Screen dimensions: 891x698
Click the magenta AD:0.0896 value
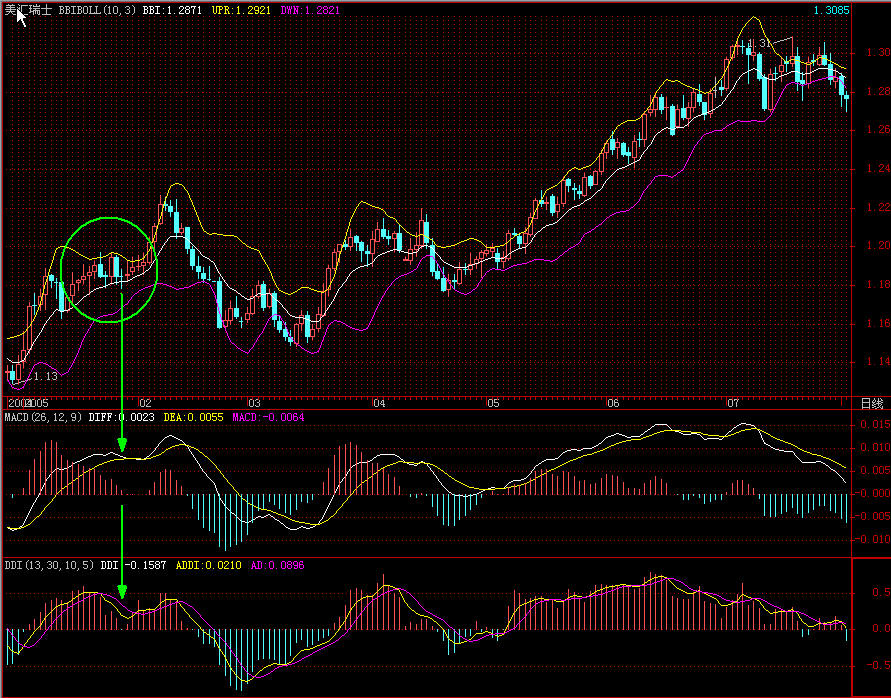278,566
